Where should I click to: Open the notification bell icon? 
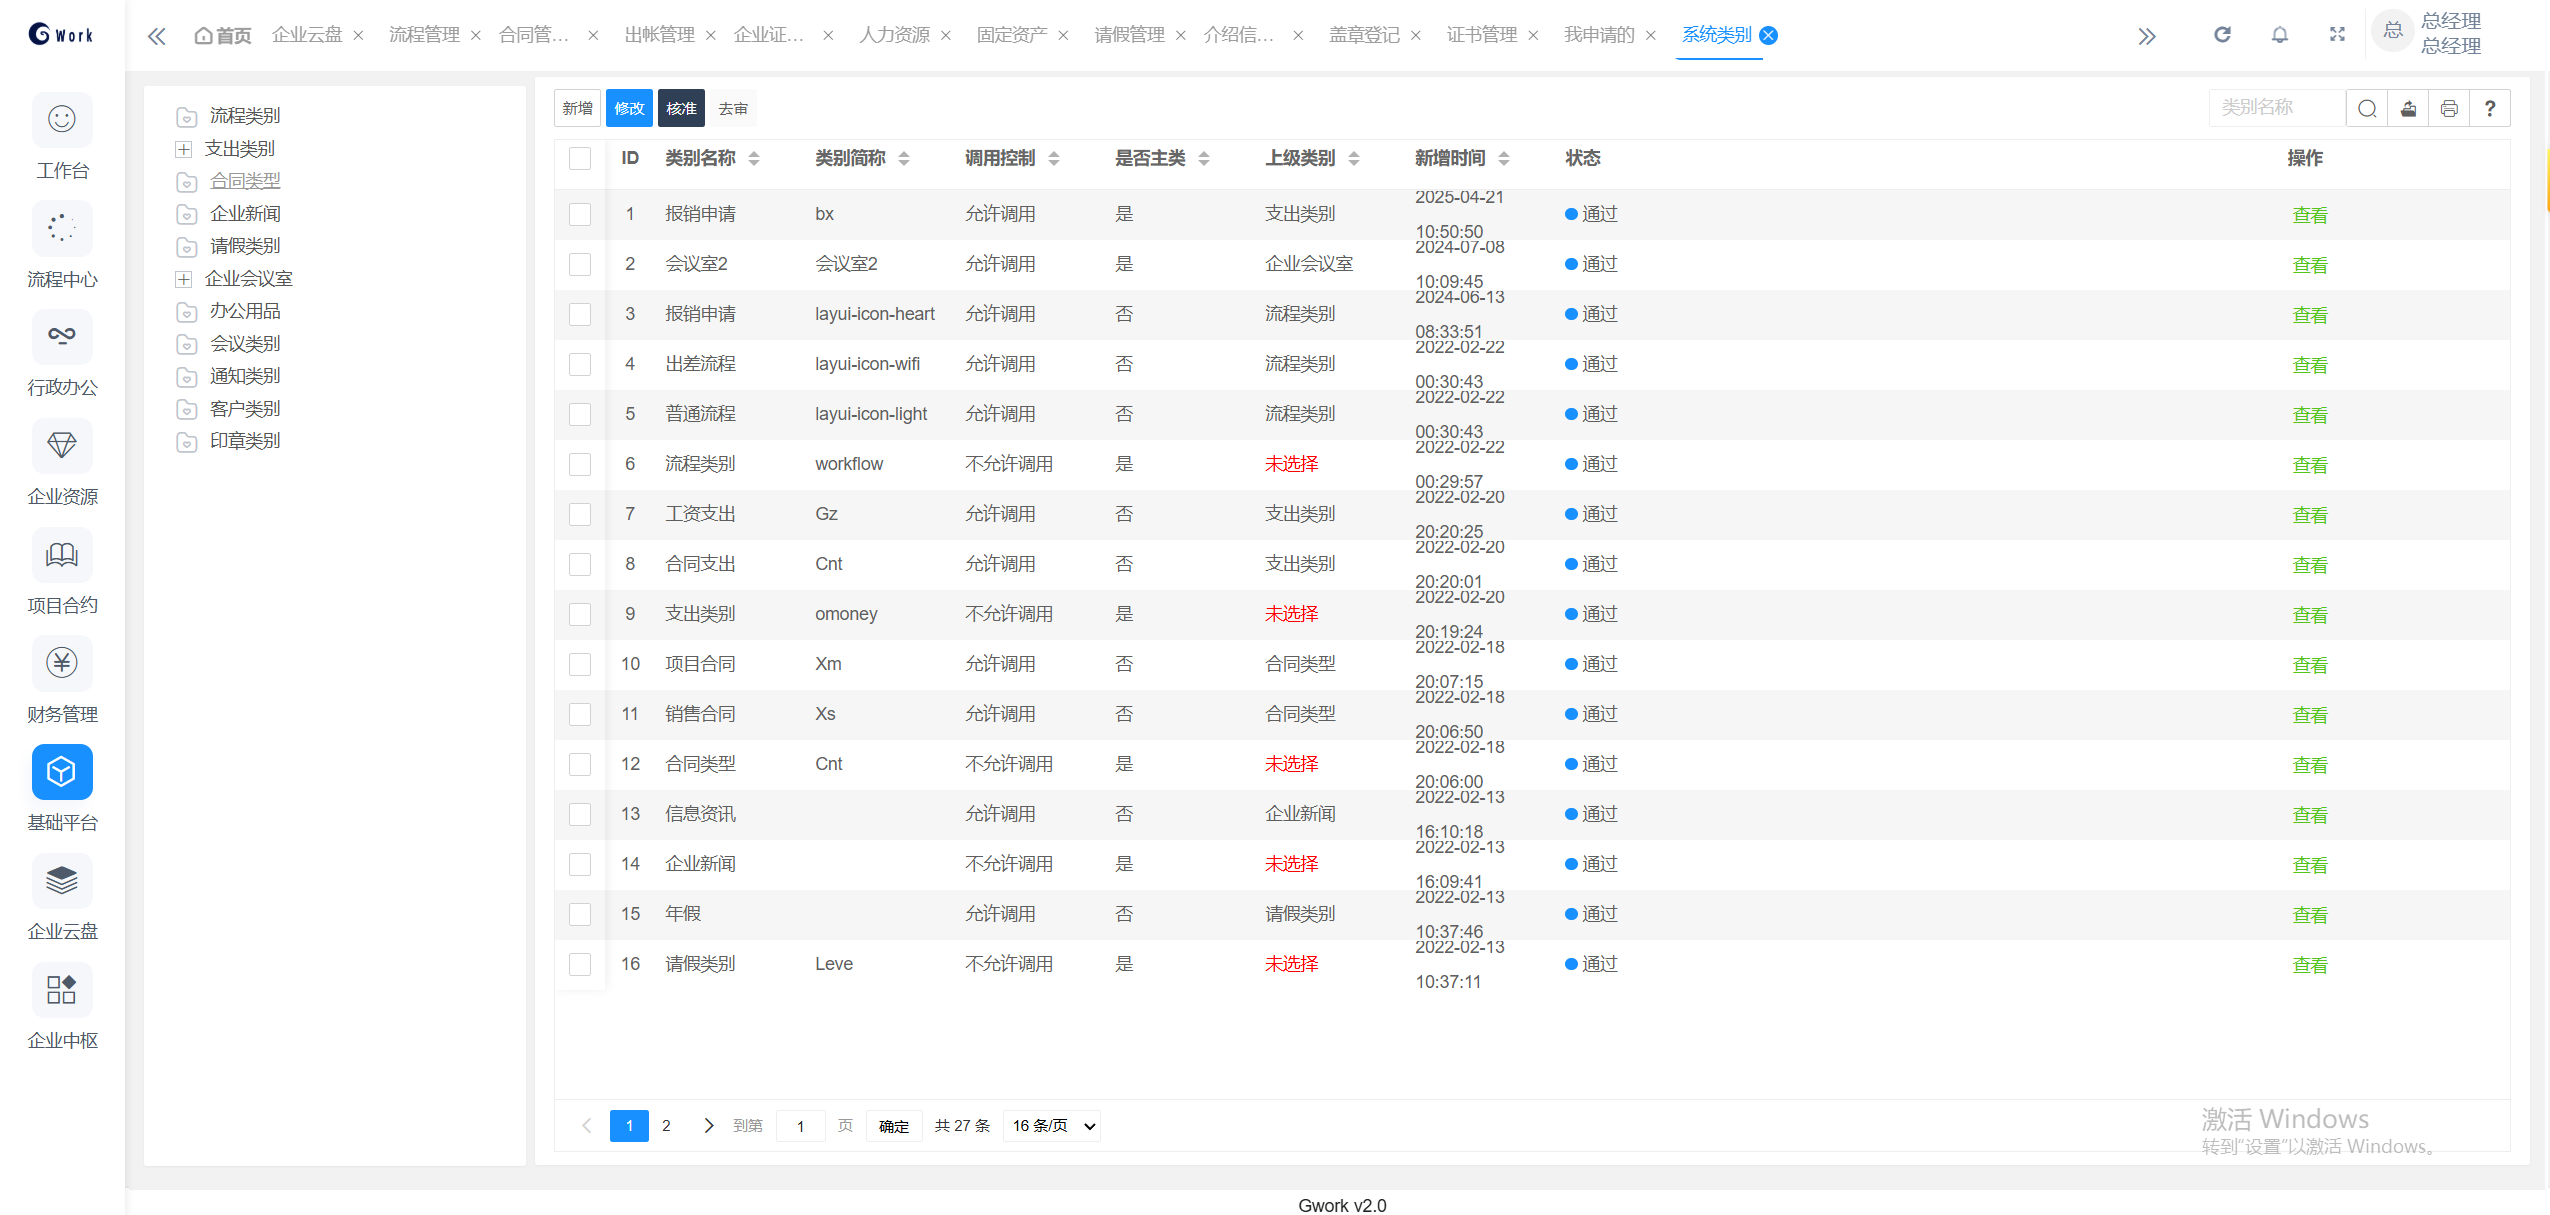click(2280, 35)
